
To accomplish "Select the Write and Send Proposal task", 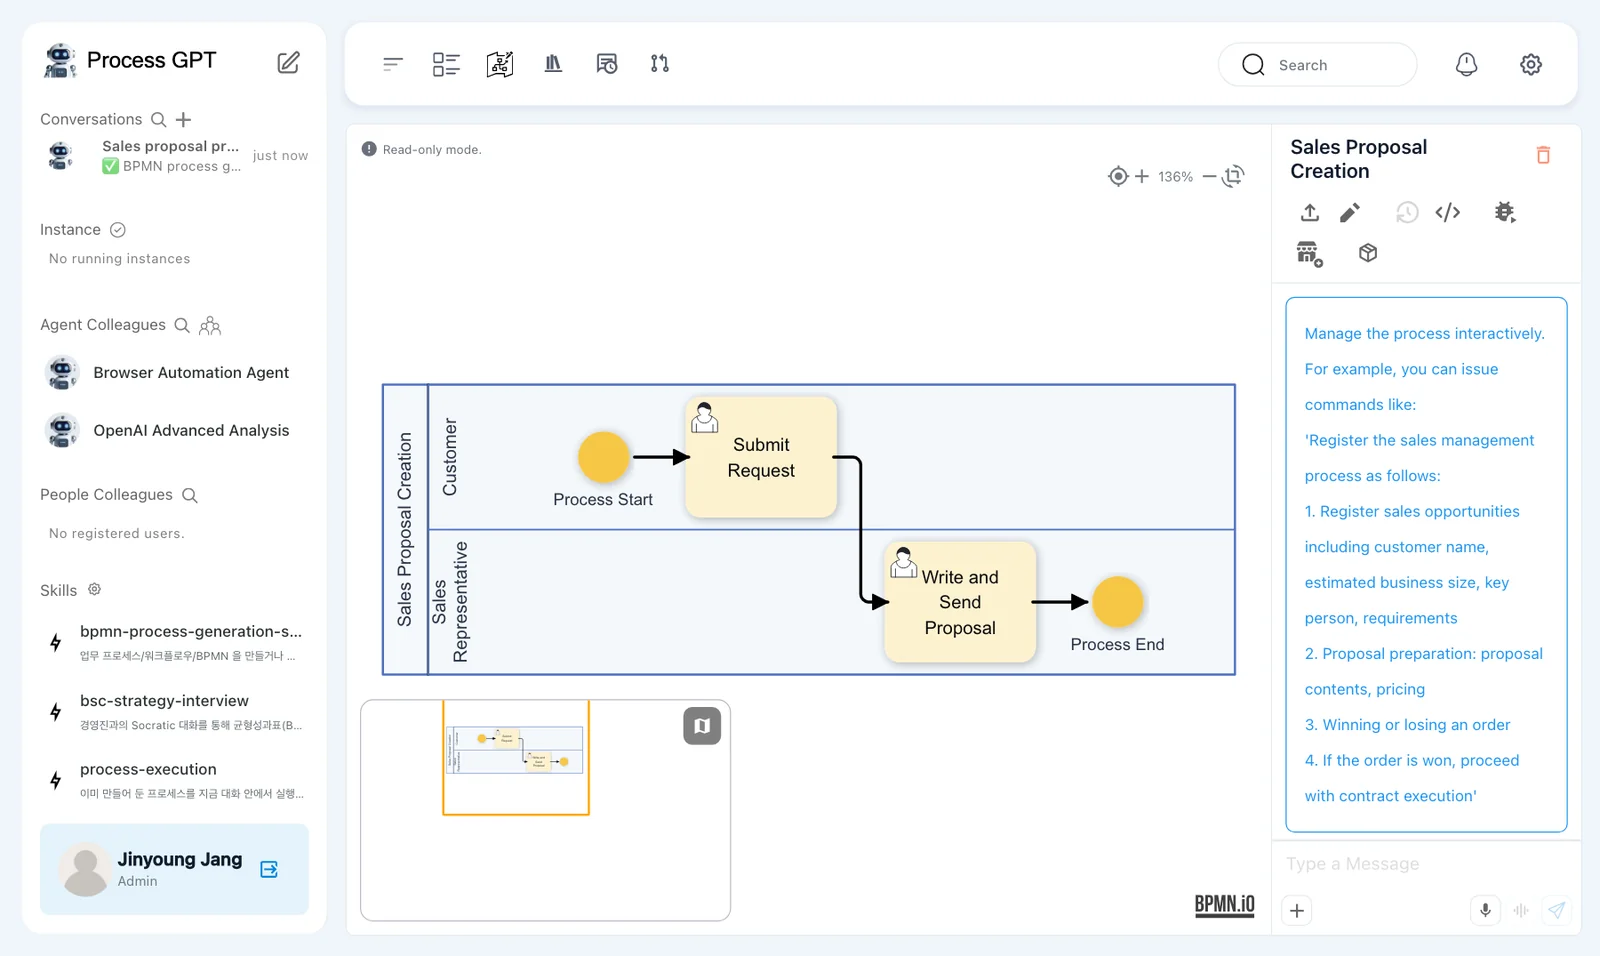I will (x=960, y=602).
